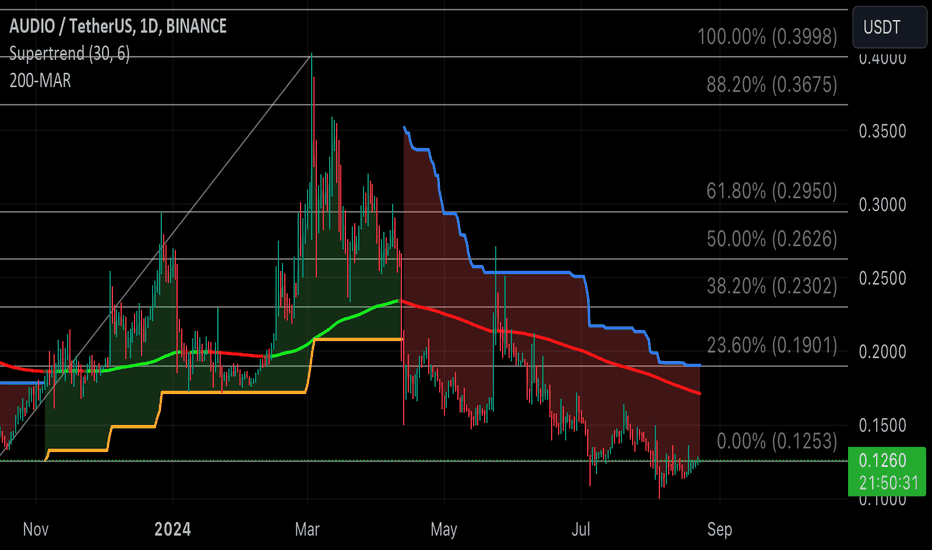Viewport: 932px width, 550px height.
Task: Click the Mar label on time axis
Action: coord(307,529)
